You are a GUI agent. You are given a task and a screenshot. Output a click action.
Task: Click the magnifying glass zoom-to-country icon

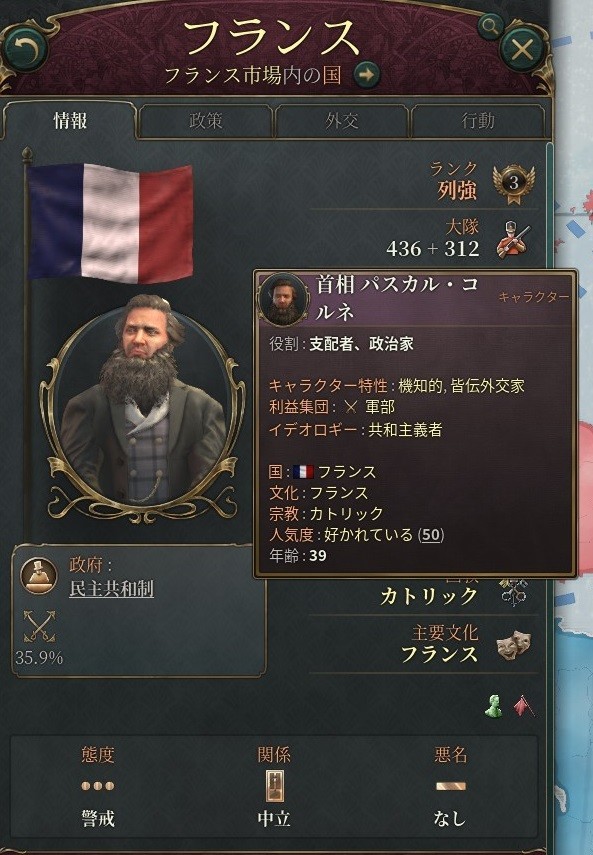coord(490,26)
